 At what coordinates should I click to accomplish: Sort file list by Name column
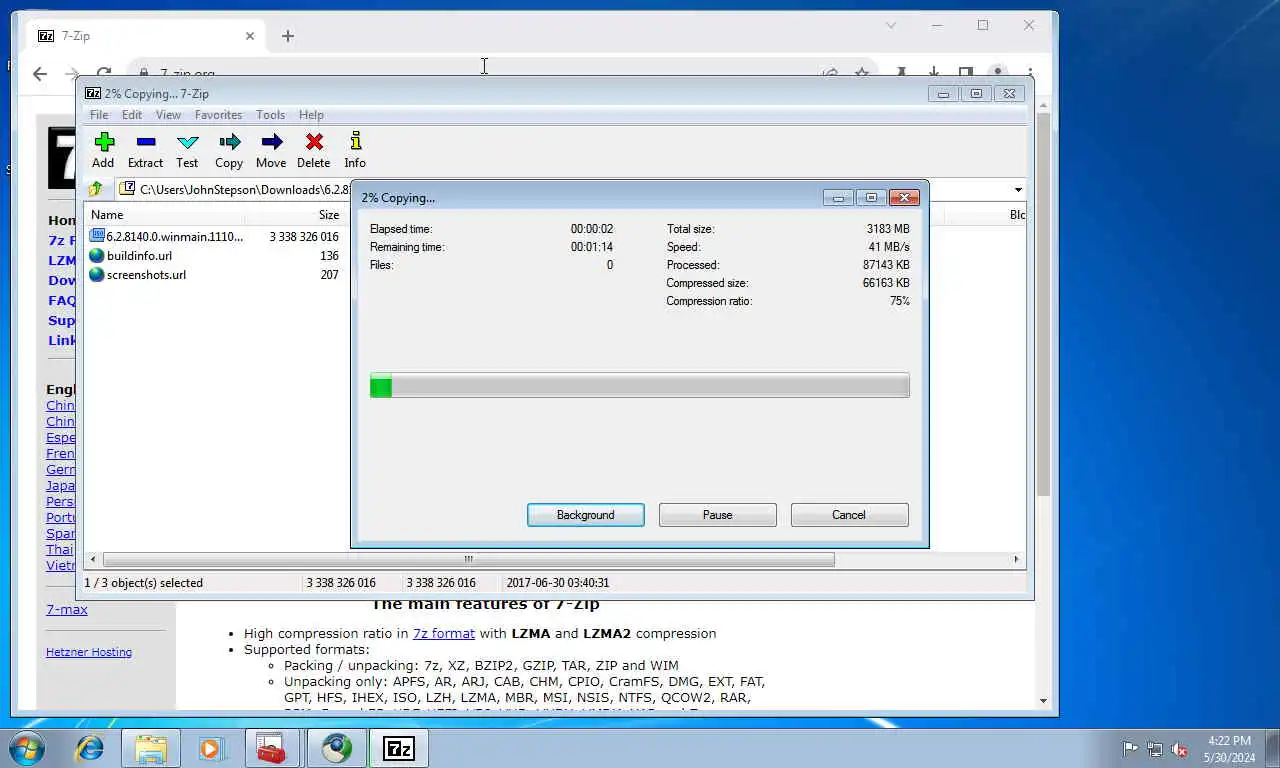point(107,215)
